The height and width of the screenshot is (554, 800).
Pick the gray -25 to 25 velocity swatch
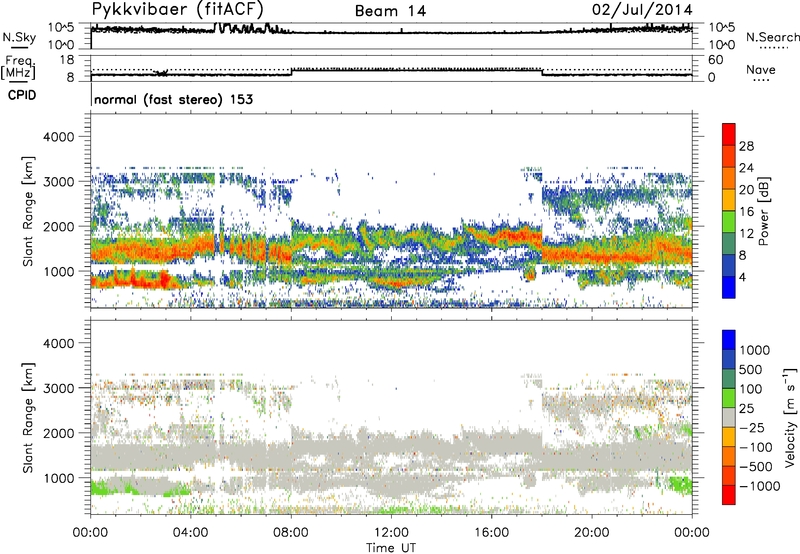(729, 417)
